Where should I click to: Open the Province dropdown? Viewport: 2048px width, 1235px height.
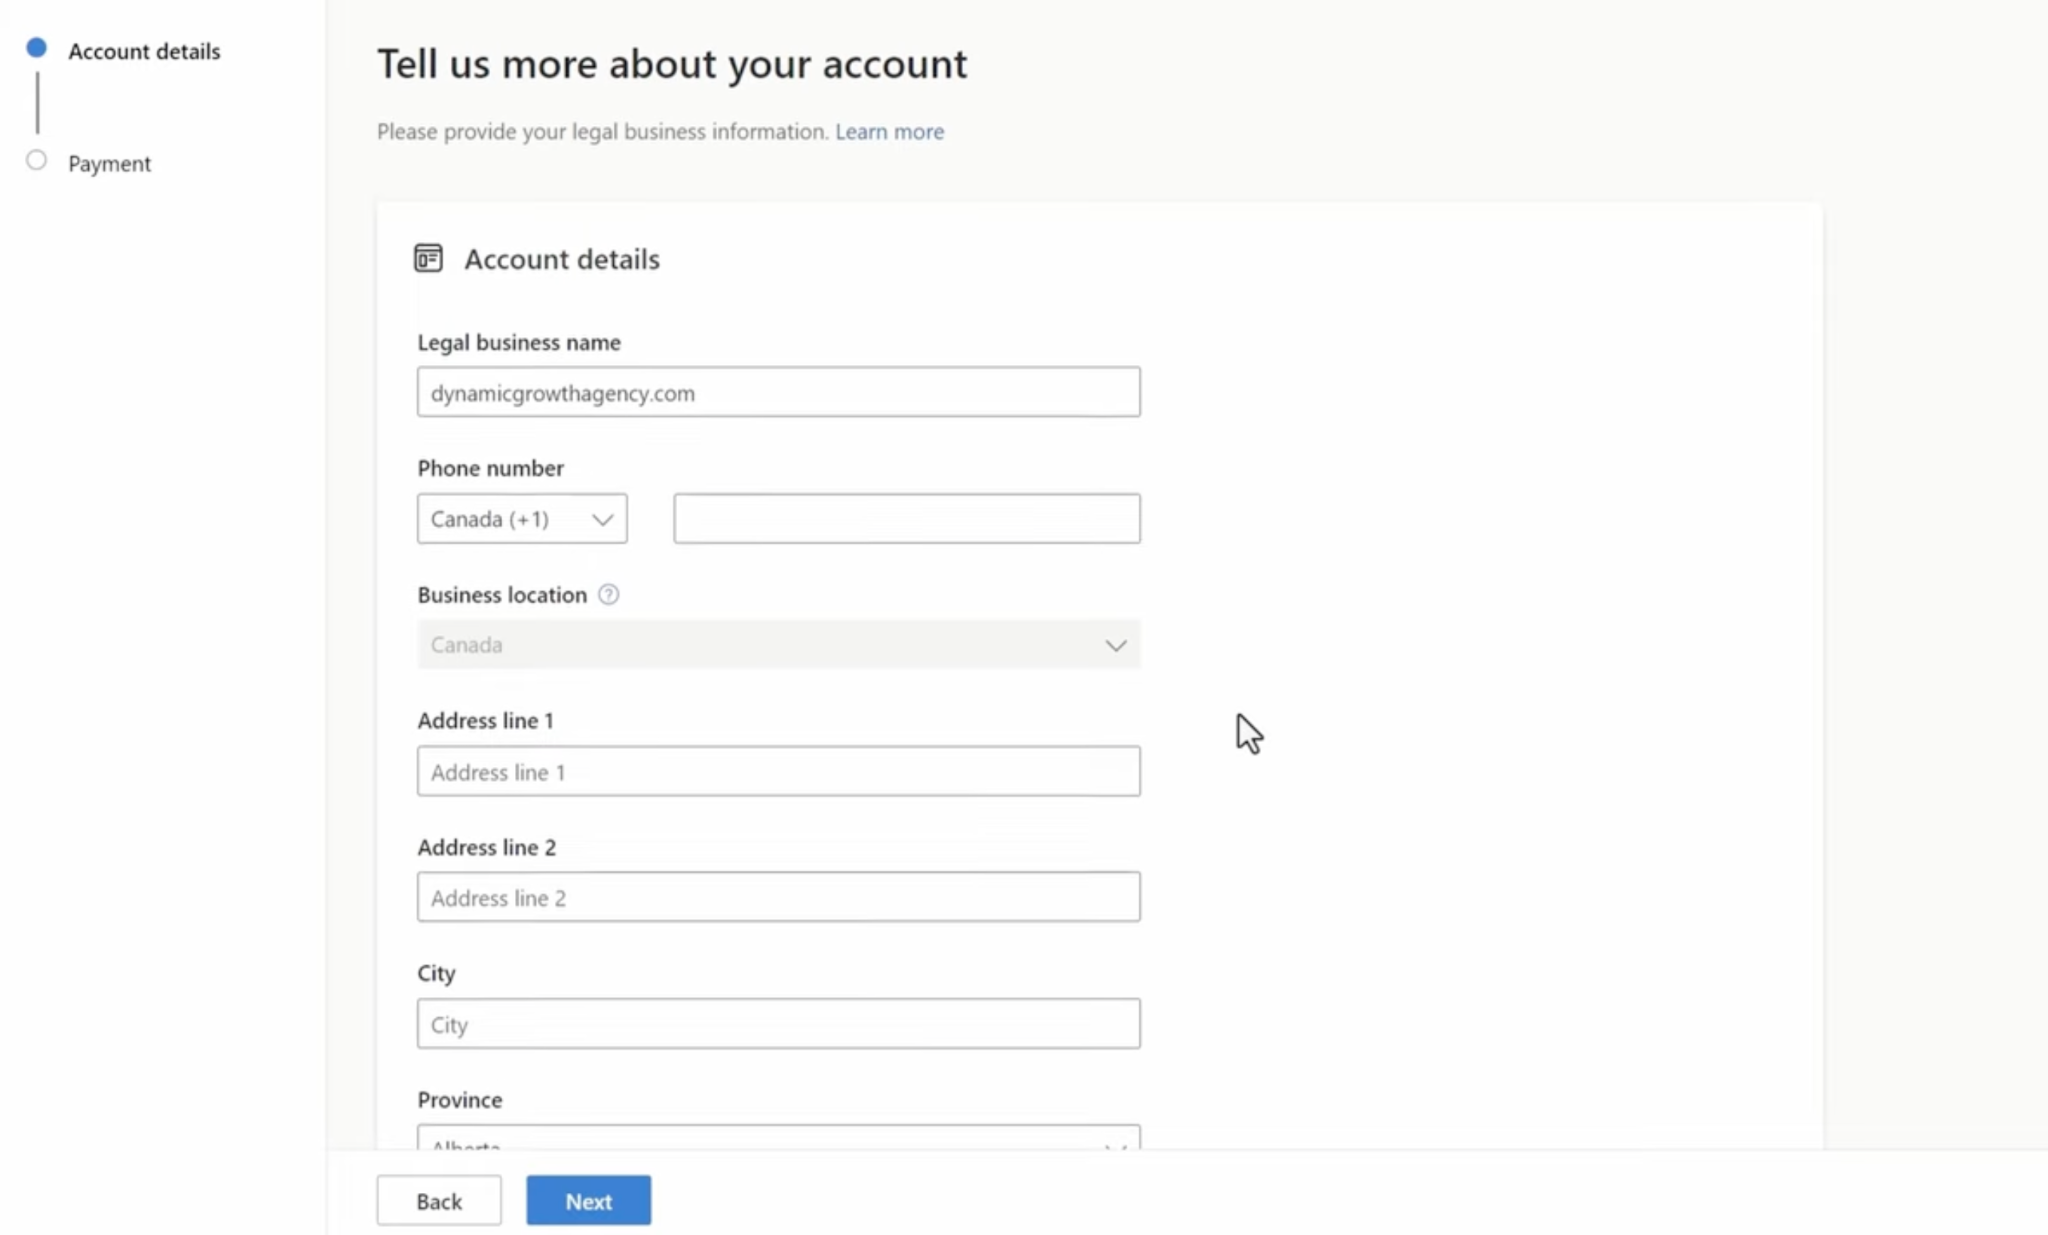[778, 1138]
